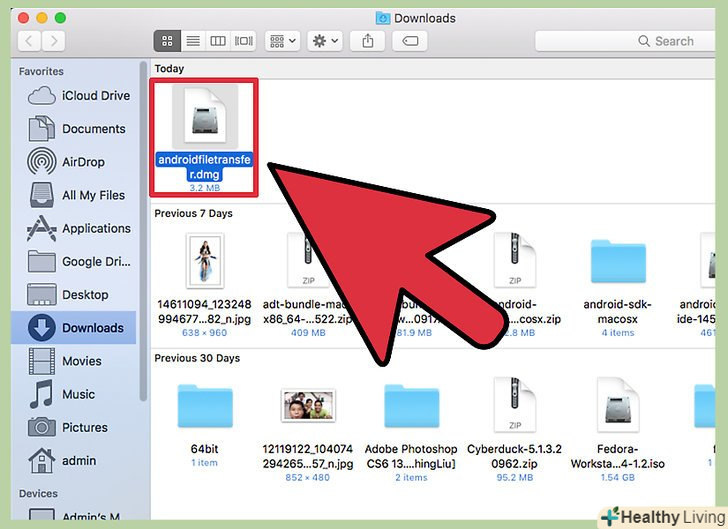This screenshot has height=529, width=728.
Task: Select the 64bit folder
Action: pyautogui.click(x=205, y=405)
